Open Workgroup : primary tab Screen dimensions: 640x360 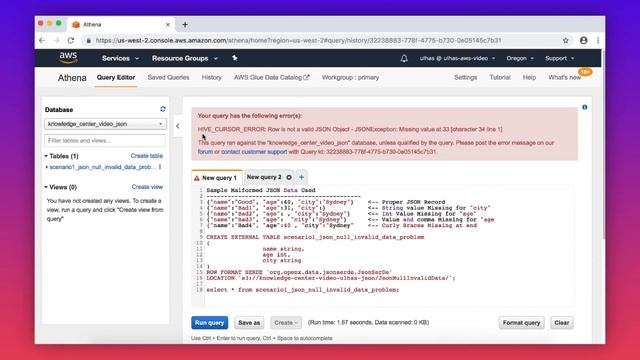350,78
